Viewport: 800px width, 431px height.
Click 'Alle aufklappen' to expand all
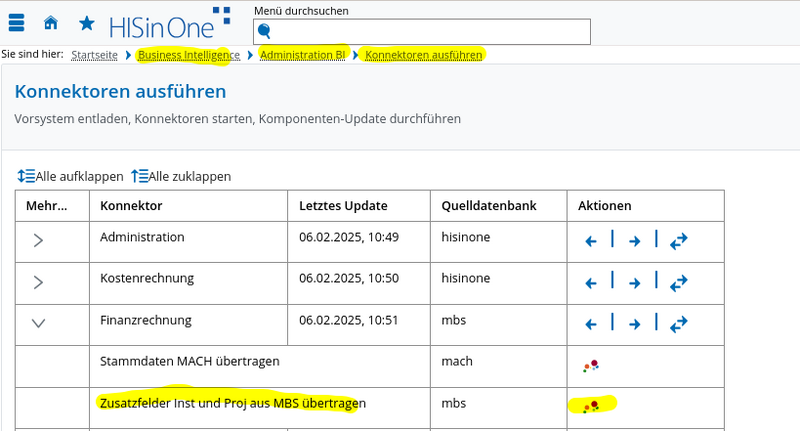(70, 176)
